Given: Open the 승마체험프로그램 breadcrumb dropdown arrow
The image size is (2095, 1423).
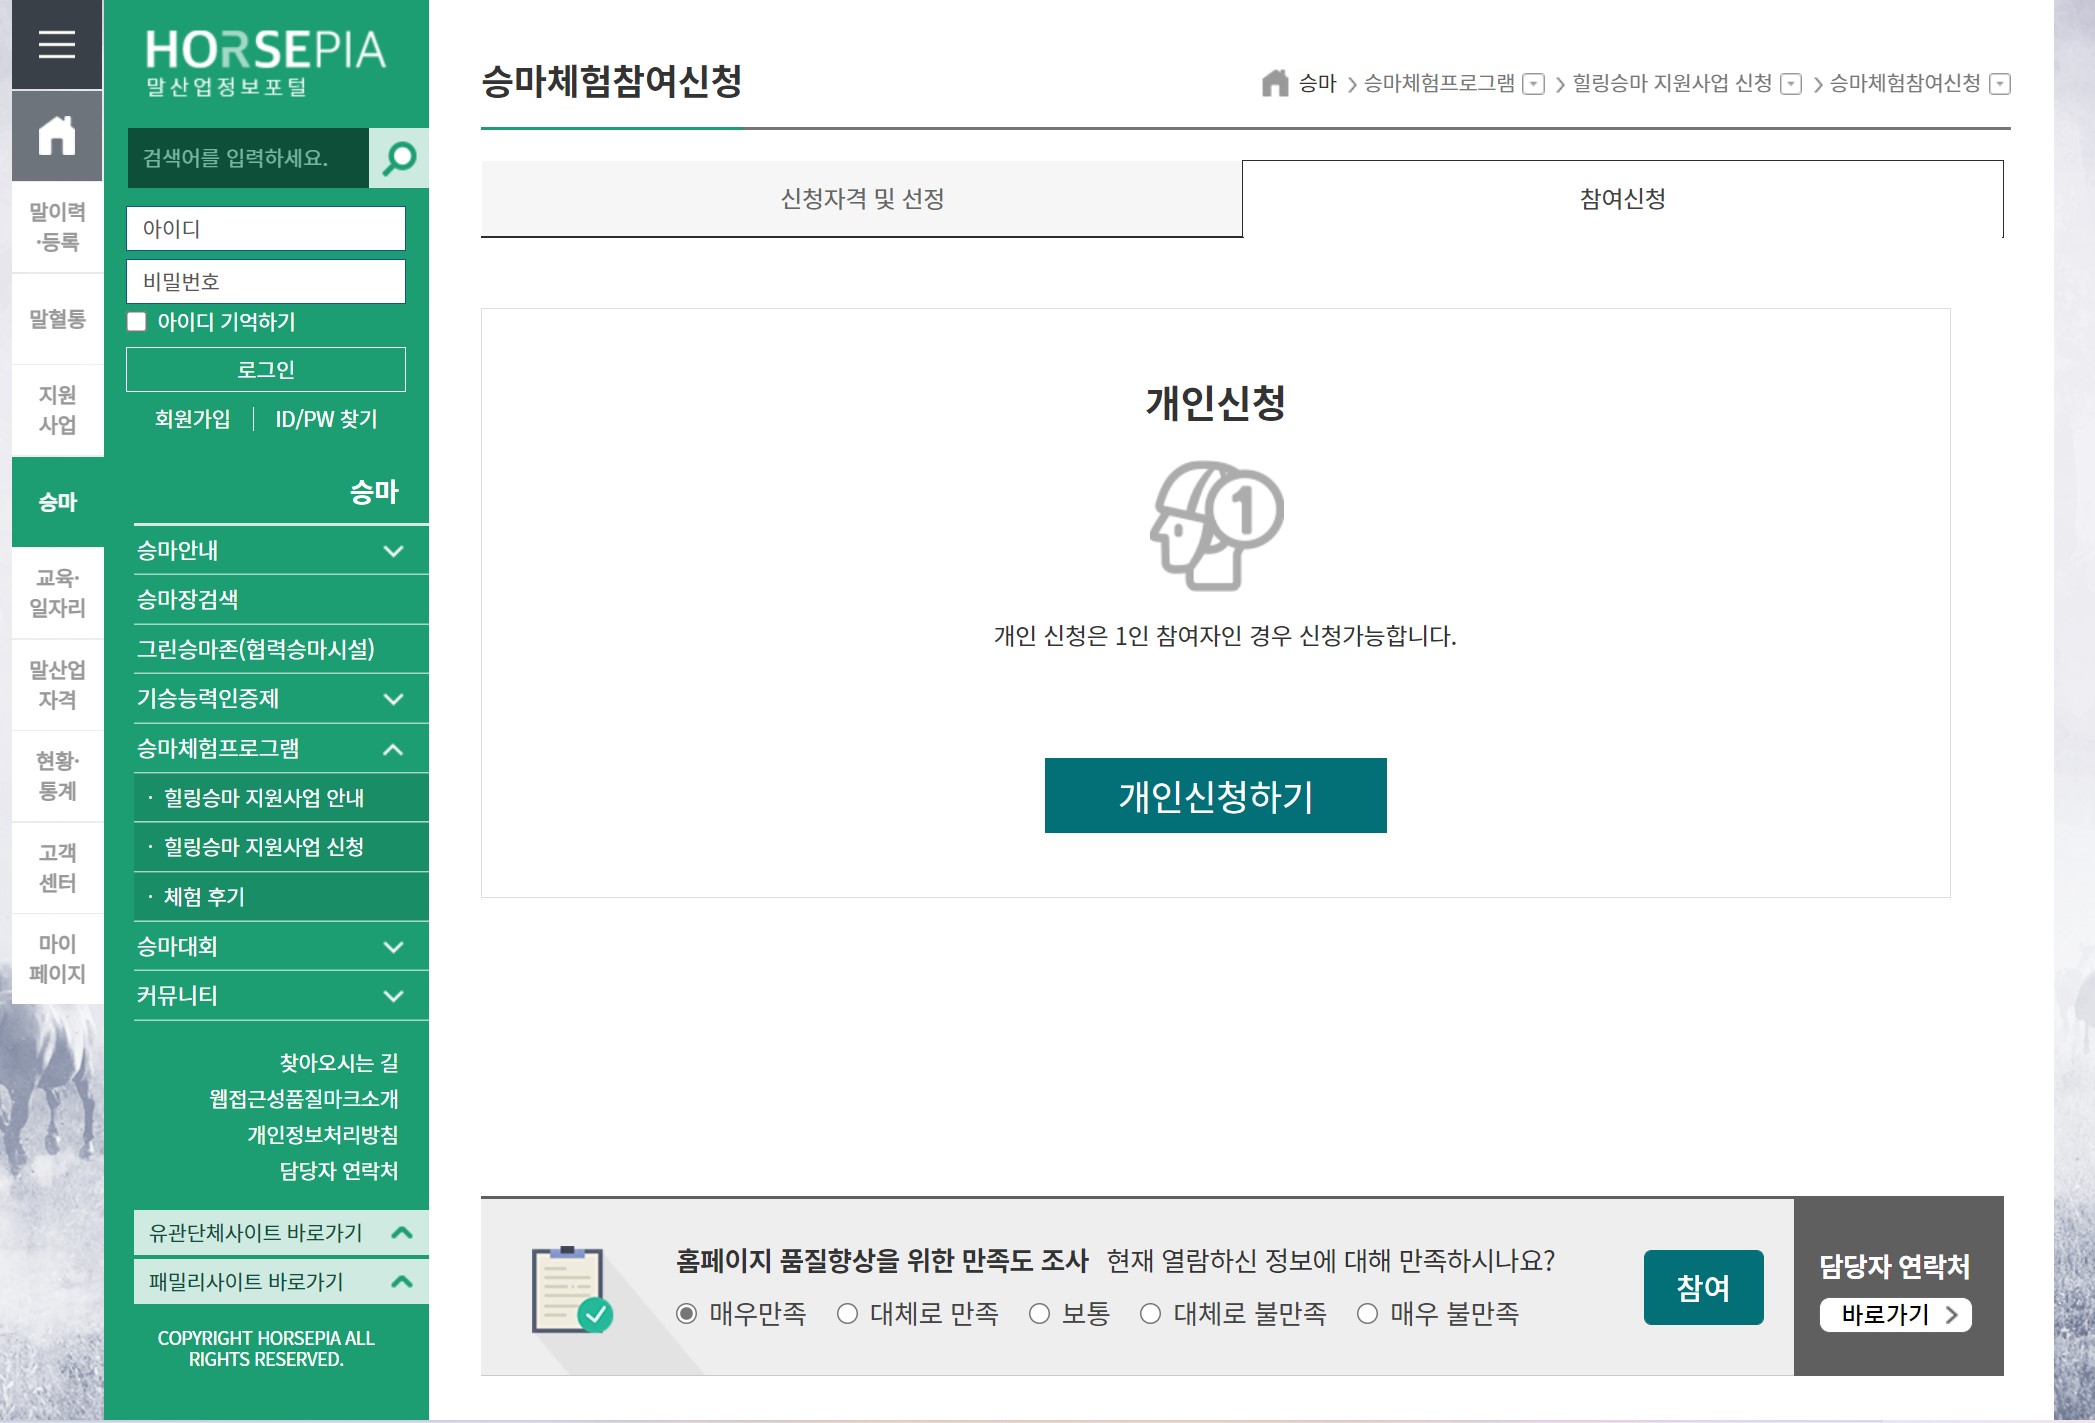Looking at the screenshot, I should click(1533, 84).
